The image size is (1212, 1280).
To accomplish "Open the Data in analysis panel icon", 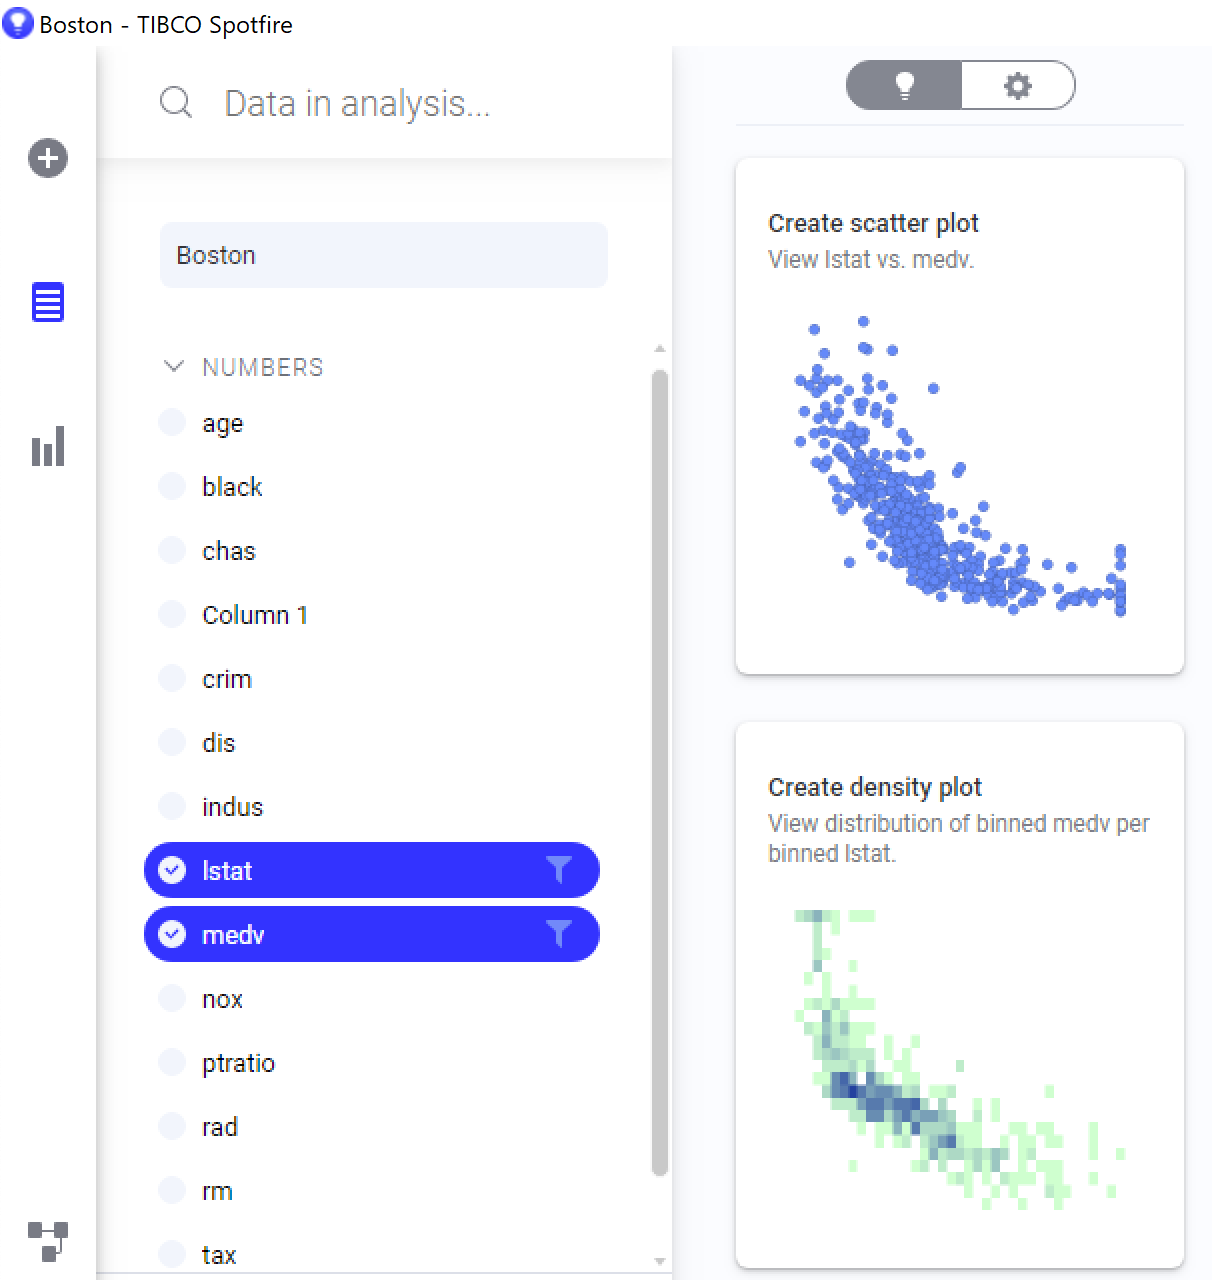I will pyautogui.click(x=47, y=303).
